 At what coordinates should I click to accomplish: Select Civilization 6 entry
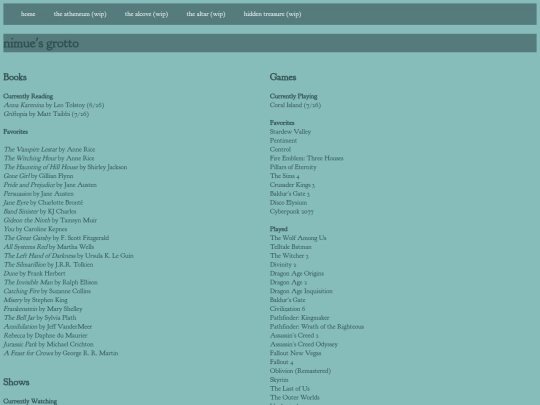287,309
